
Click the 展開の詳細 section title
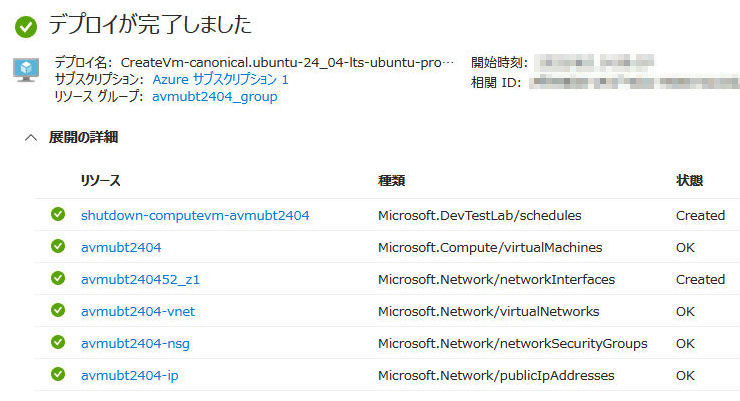(x=84, y=137)
